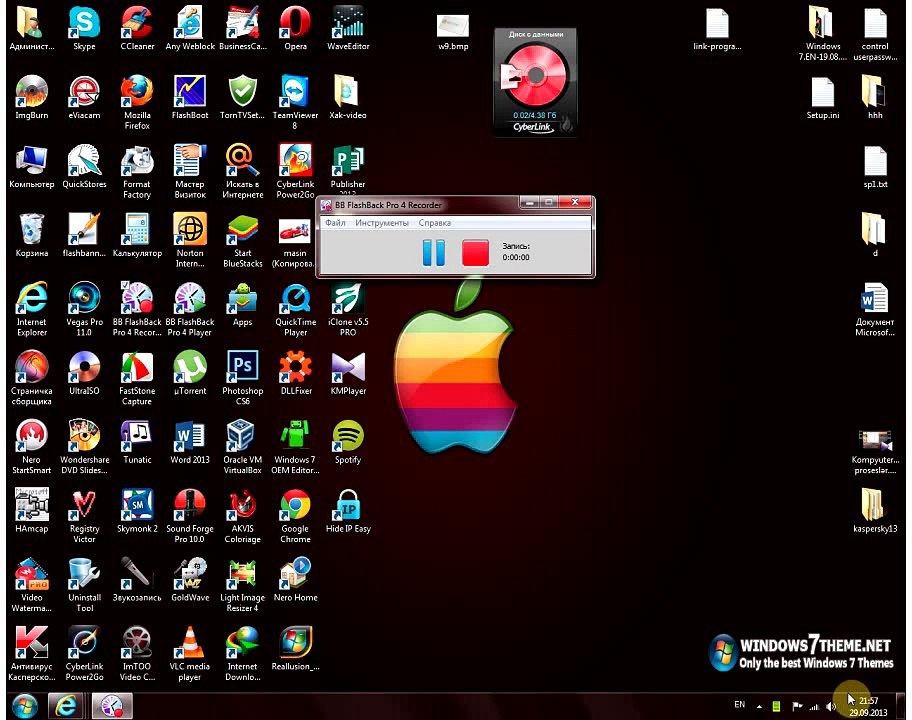This screenshot has height=720, width=912.
Task: Select the iClone v5.5 PRO icon
Action: pos(348,309)
